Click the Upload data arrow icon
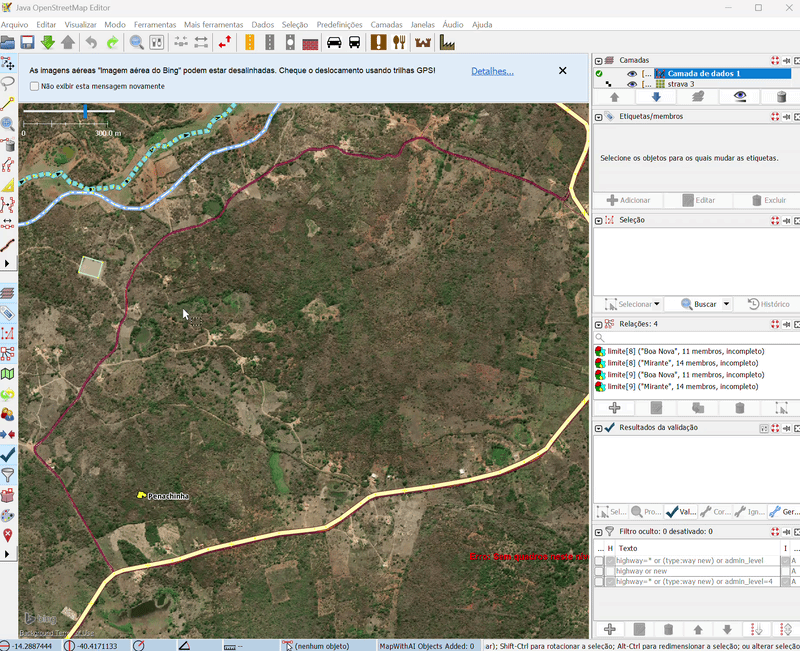Viewport: 800px width, 651px height. (68, 42)
